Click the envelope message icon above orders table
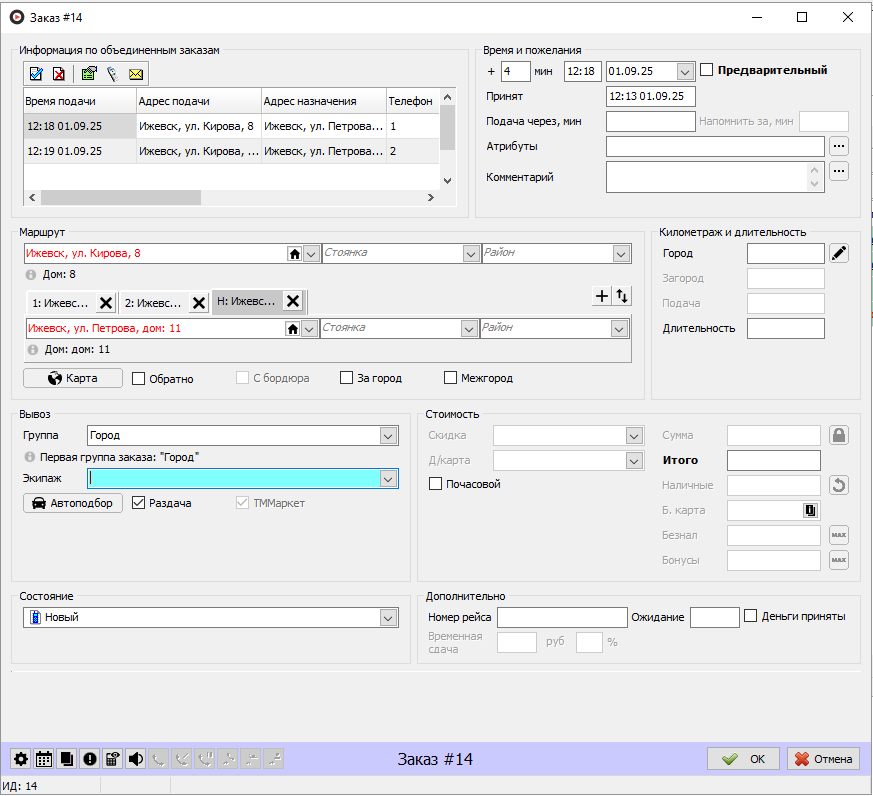The width and height of the screenshot is (873, 796). (x=136, y=73)
